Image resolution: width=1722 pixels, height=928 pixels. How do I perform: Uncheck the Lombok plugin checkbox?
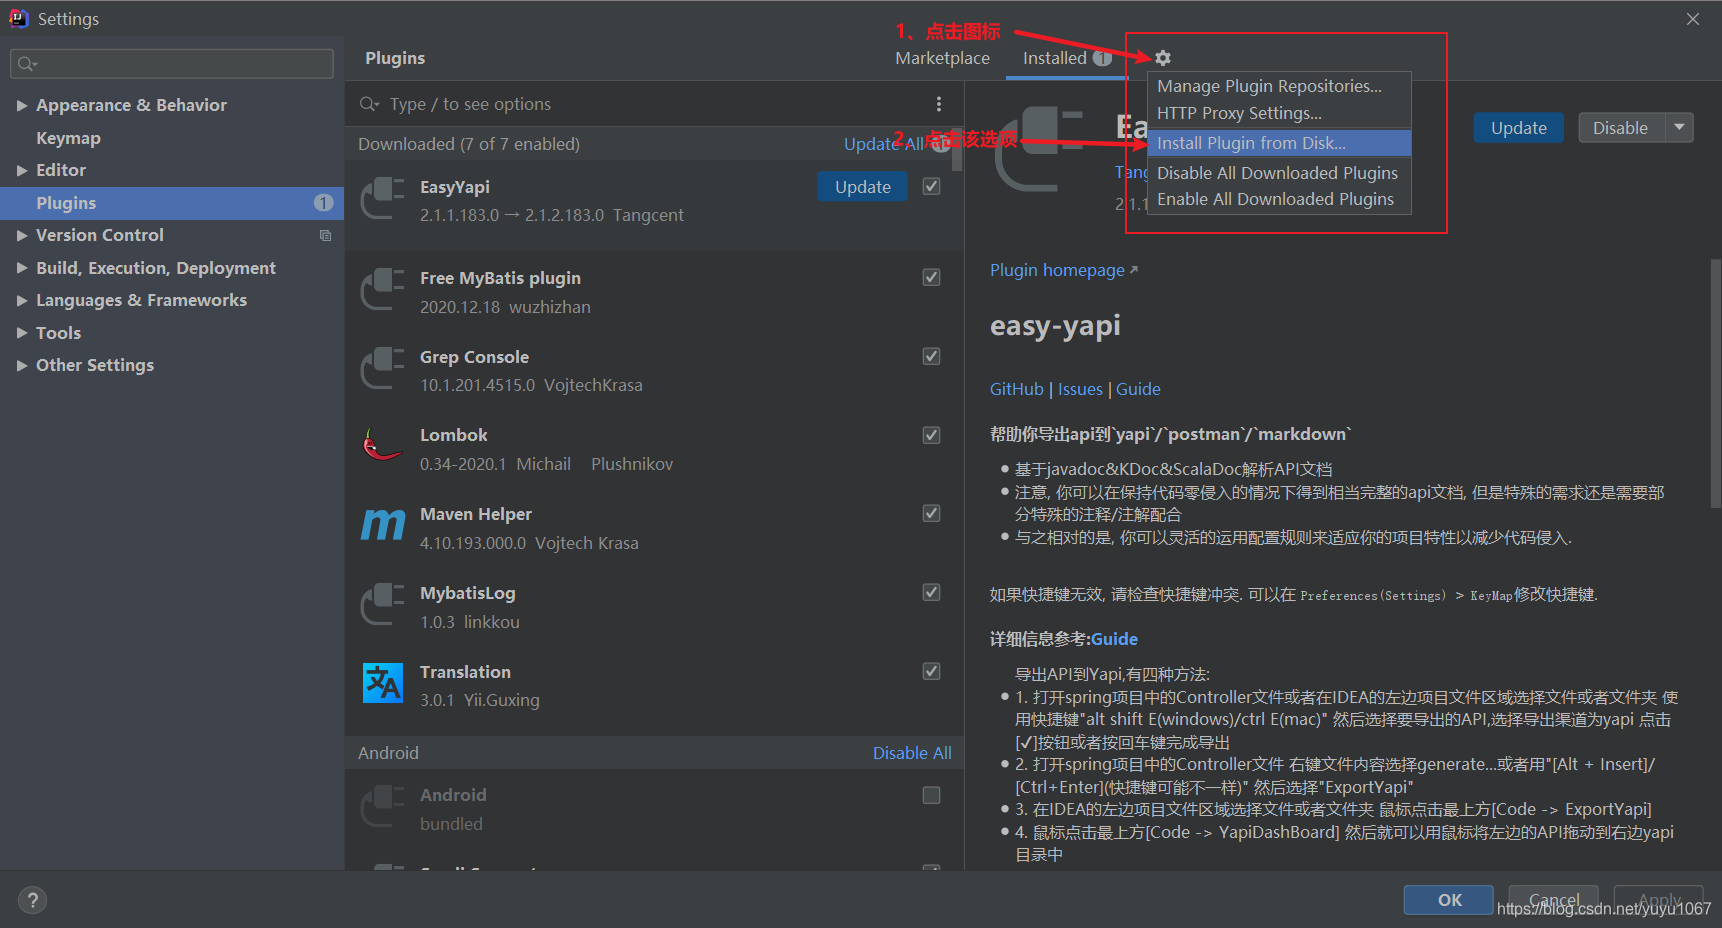pyautogui.click(x=930, y=435)
